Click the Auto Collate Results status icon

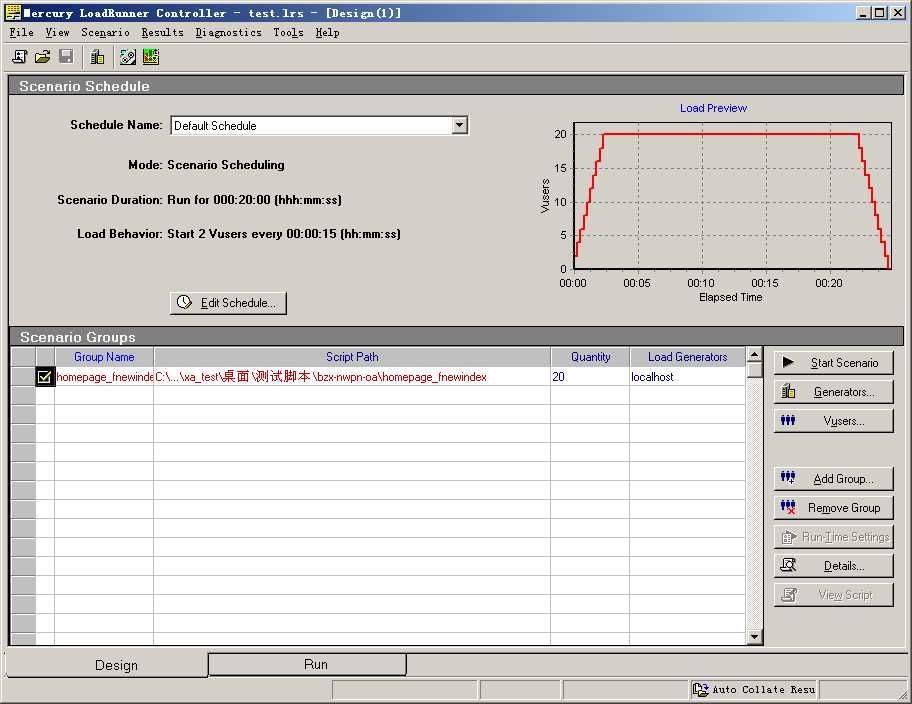[701, 689]
